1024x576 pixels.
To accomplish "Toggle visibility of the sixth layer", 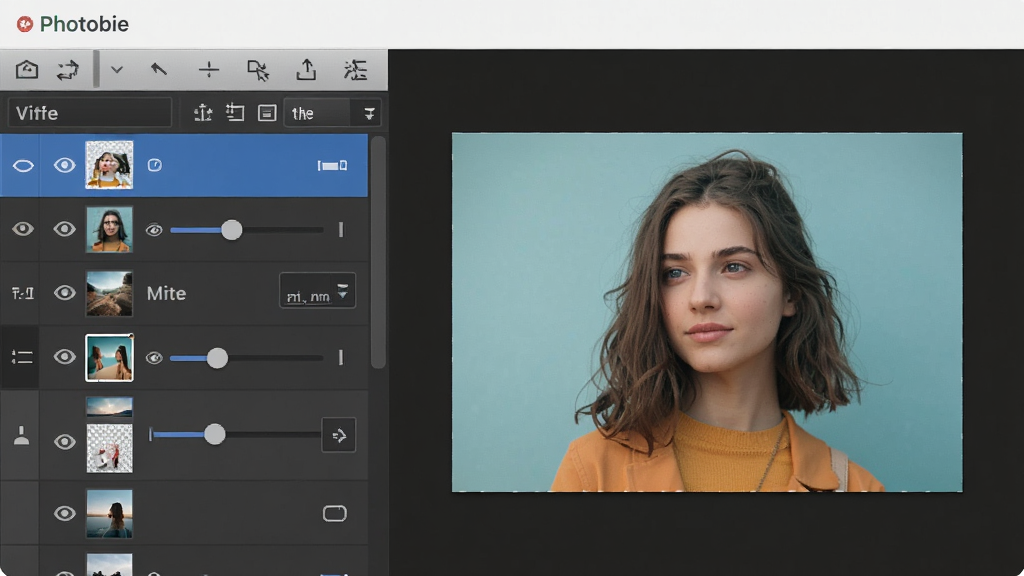I will [64, 513].
